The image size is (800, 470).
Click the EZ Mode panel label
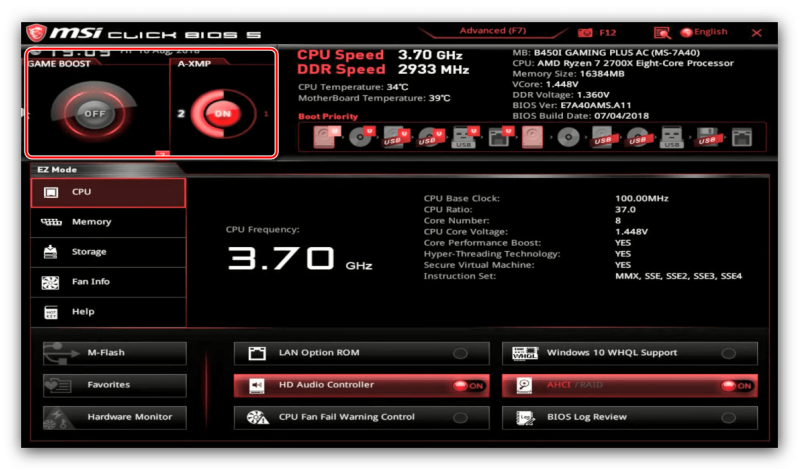click(x=57, y=169)
